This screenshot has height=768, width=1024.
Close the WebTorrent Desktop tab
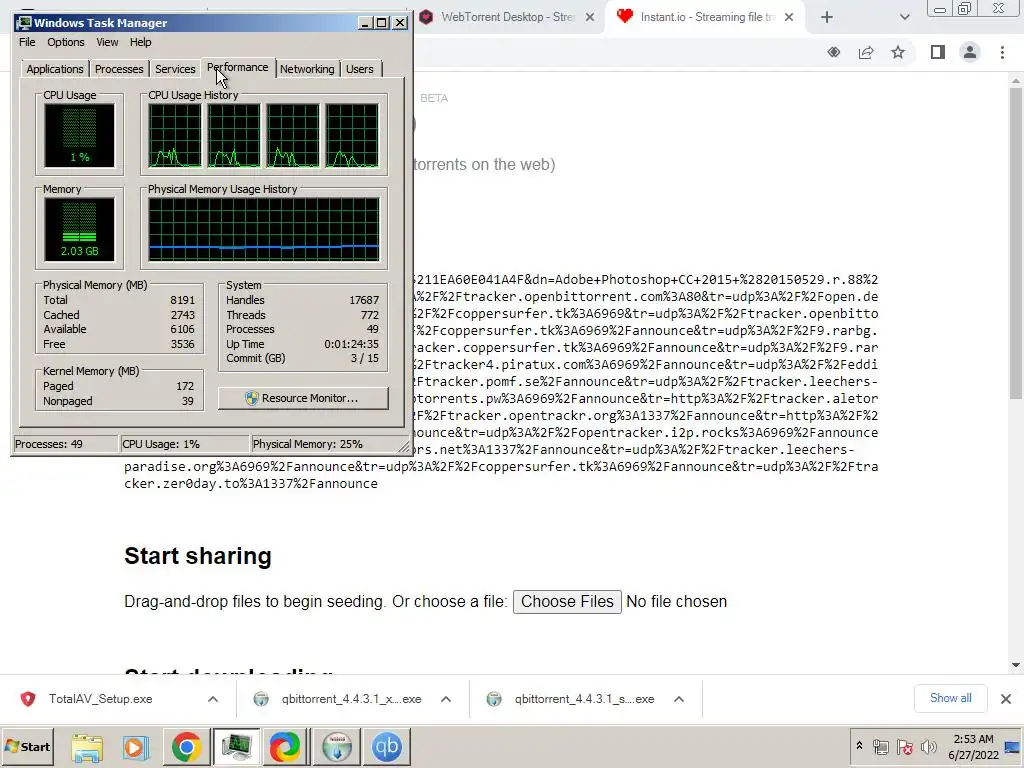(x=590, y=17)
